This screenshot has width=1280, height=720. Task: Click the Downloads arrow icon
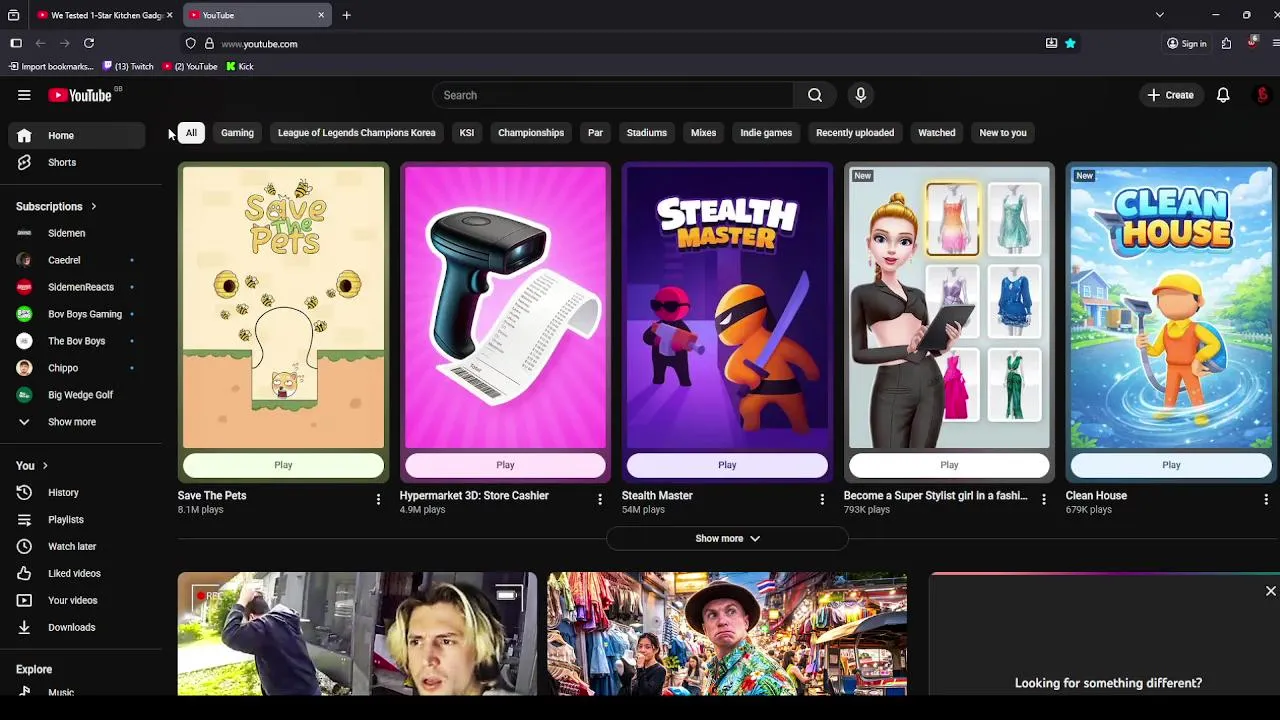click(24, 627)
